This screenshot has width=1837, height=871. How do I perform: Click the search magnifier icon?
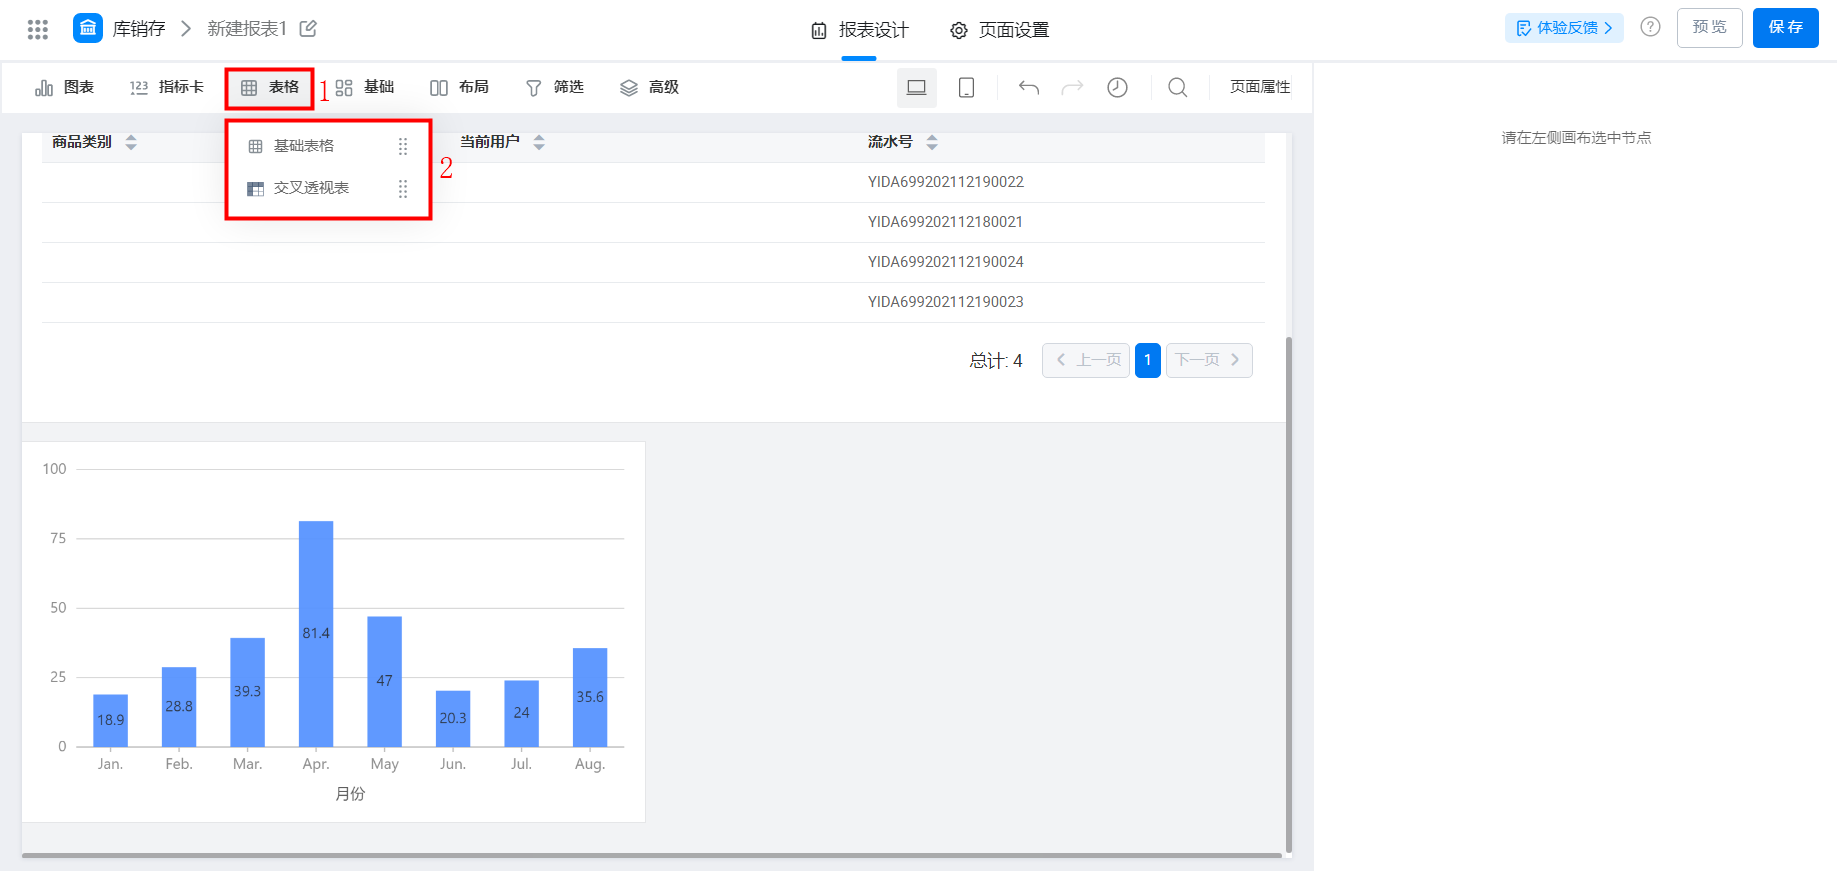pyautogui.click(x=1178, y=88)
